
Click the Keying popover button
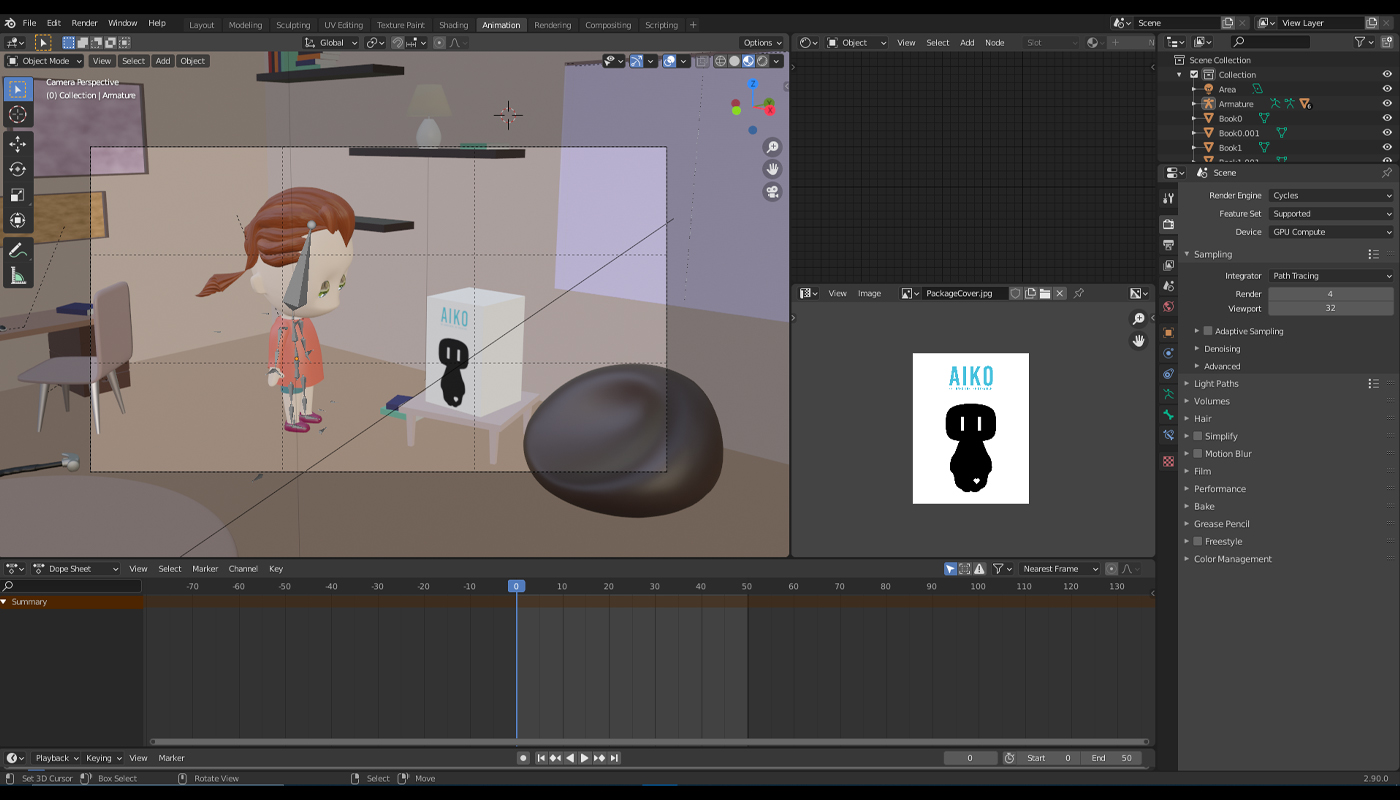tap(103, 758)
